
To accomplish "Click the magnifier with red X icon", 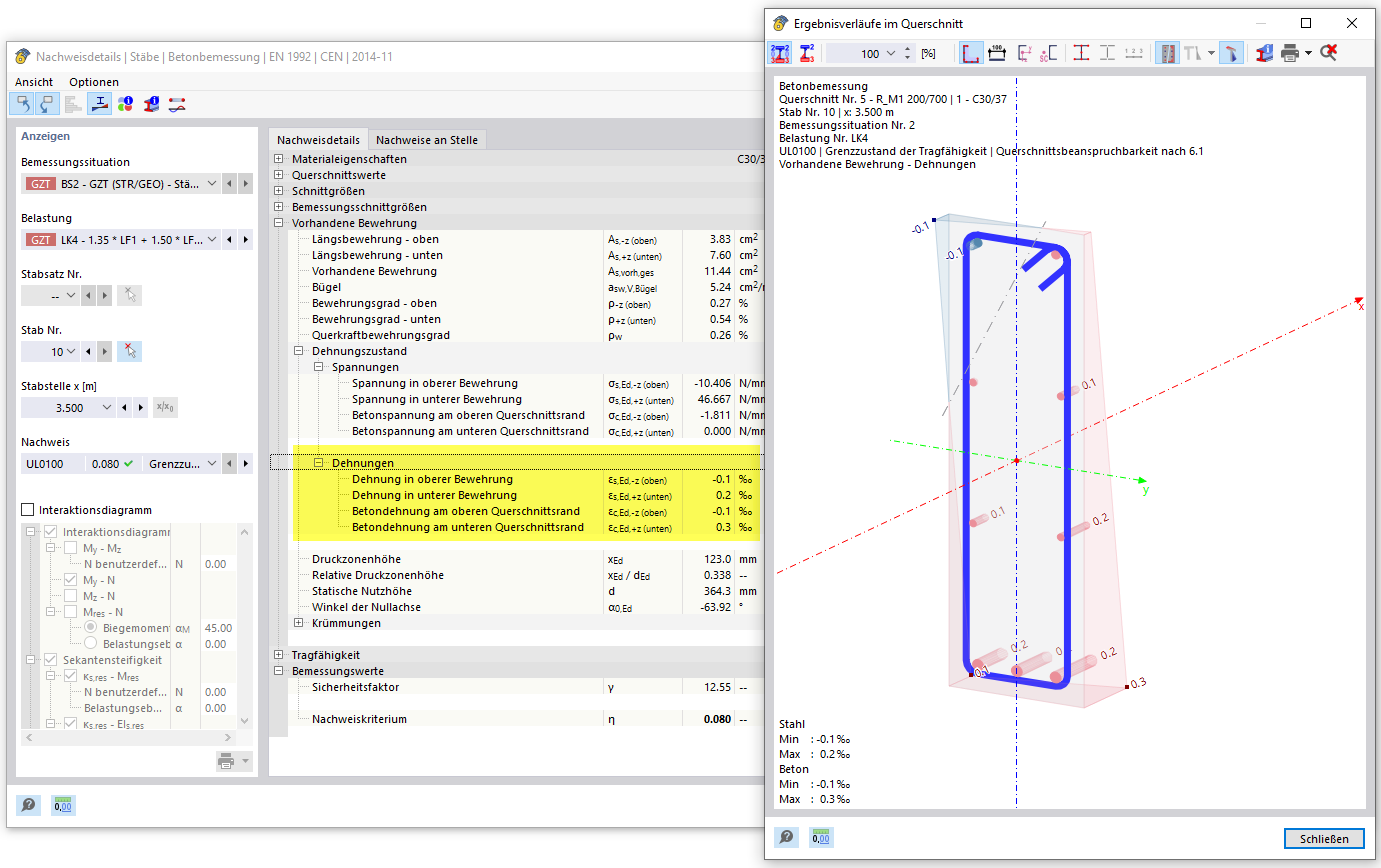I will click(x=1328, y=53).
